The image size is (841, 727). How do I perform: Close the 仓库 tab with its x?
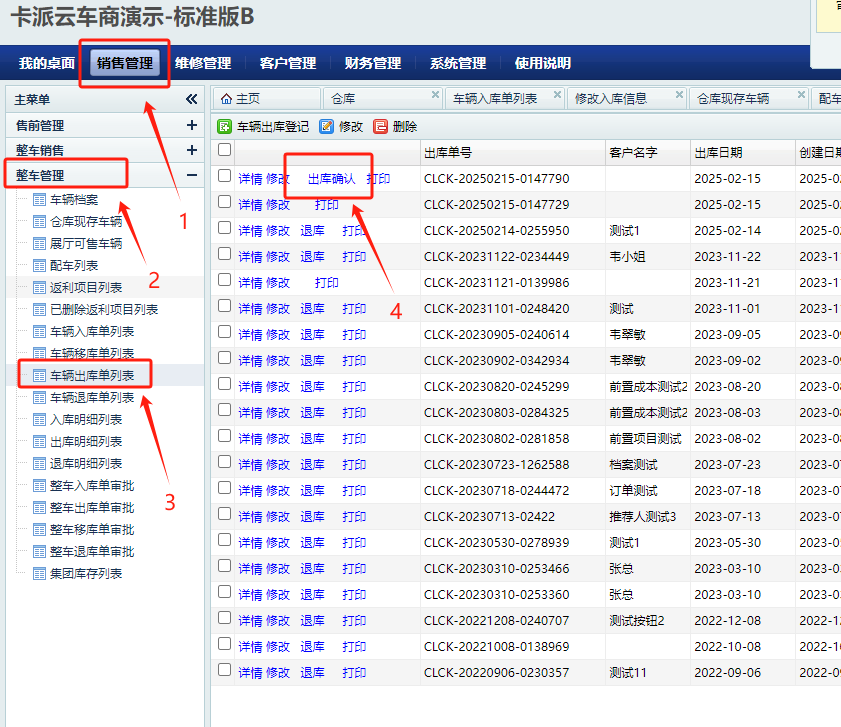click(x=435, y=96)
